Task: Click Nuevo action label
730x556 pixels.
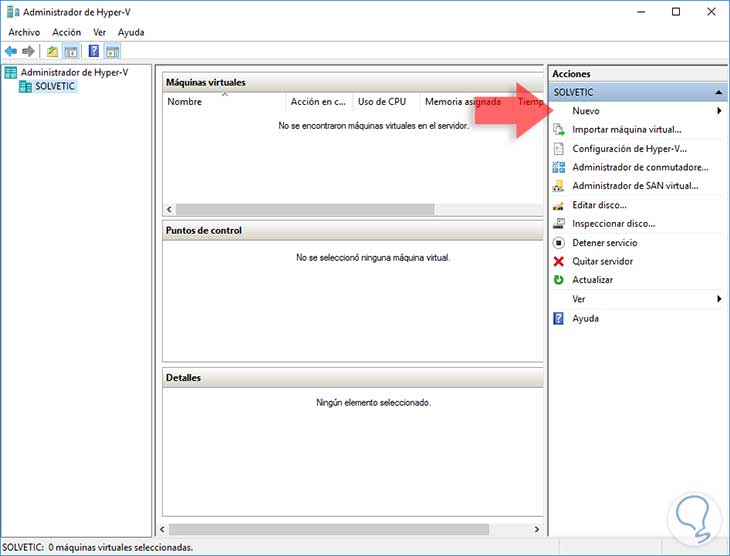Action: coord(586,111)
